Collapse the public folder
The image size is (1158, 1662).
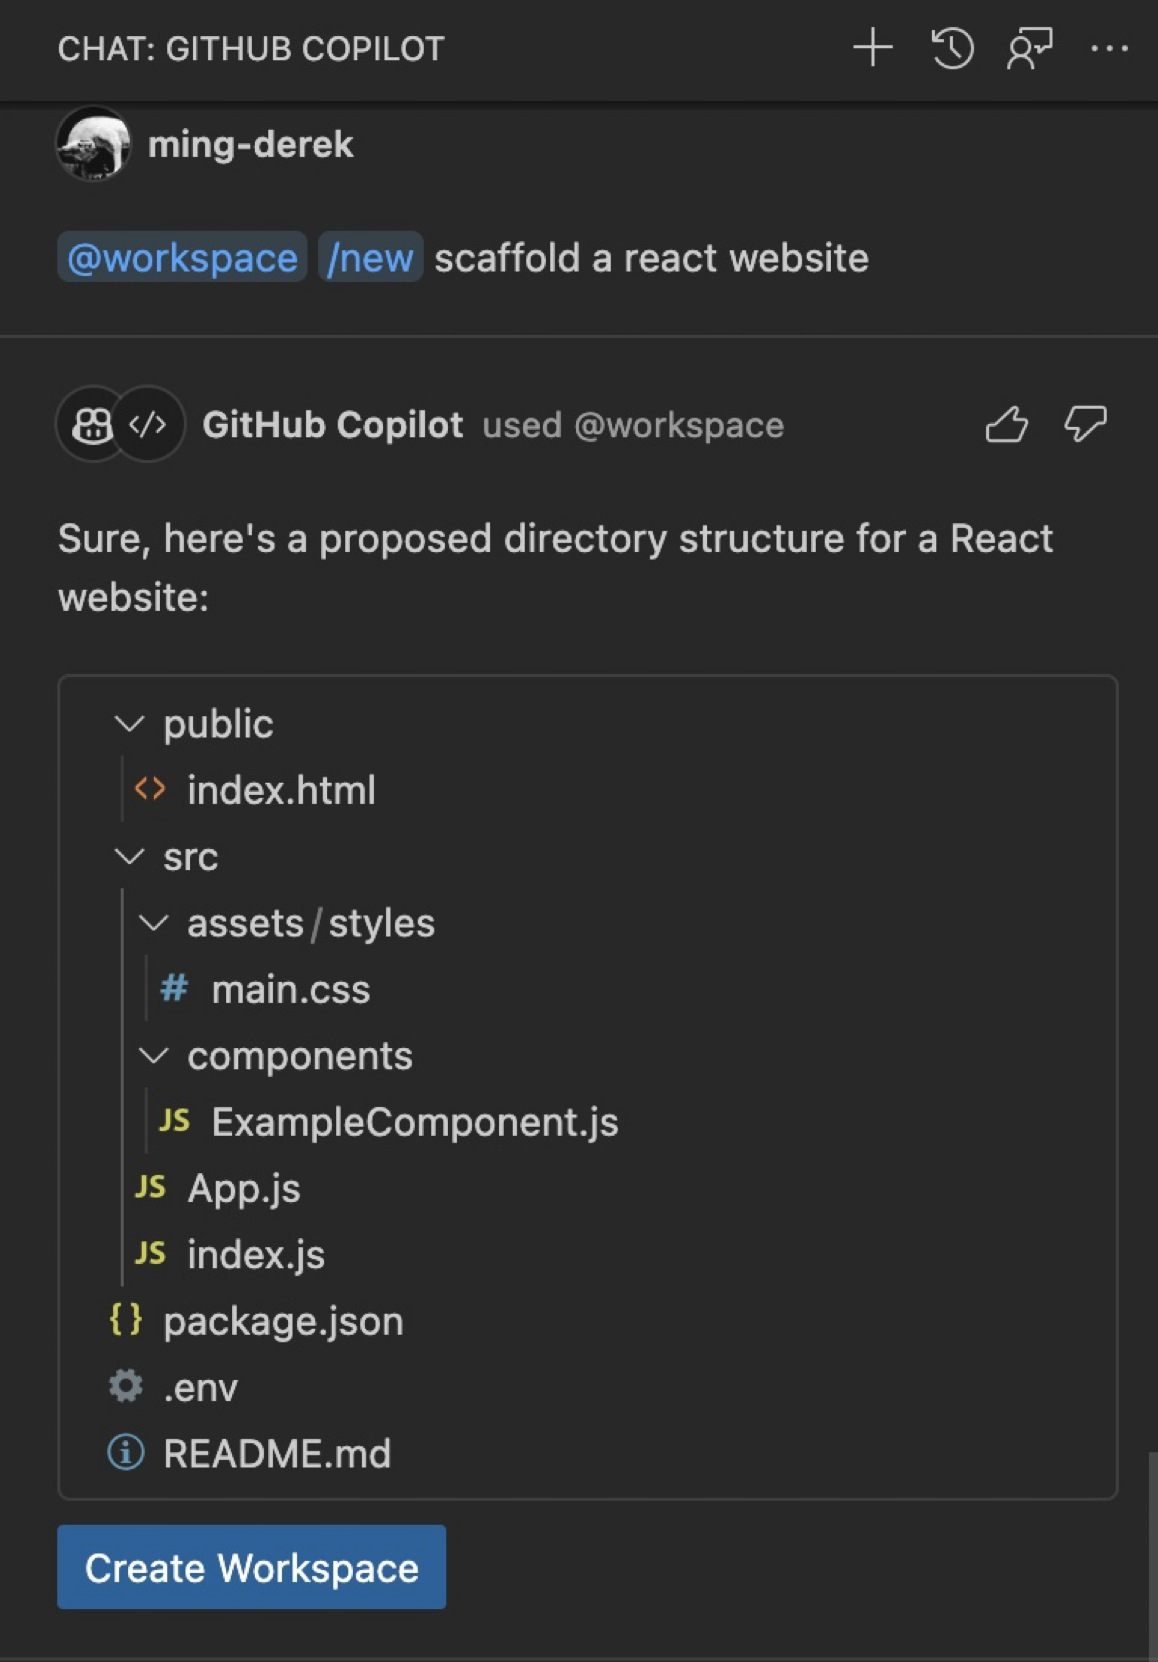(x=129, y=723)
